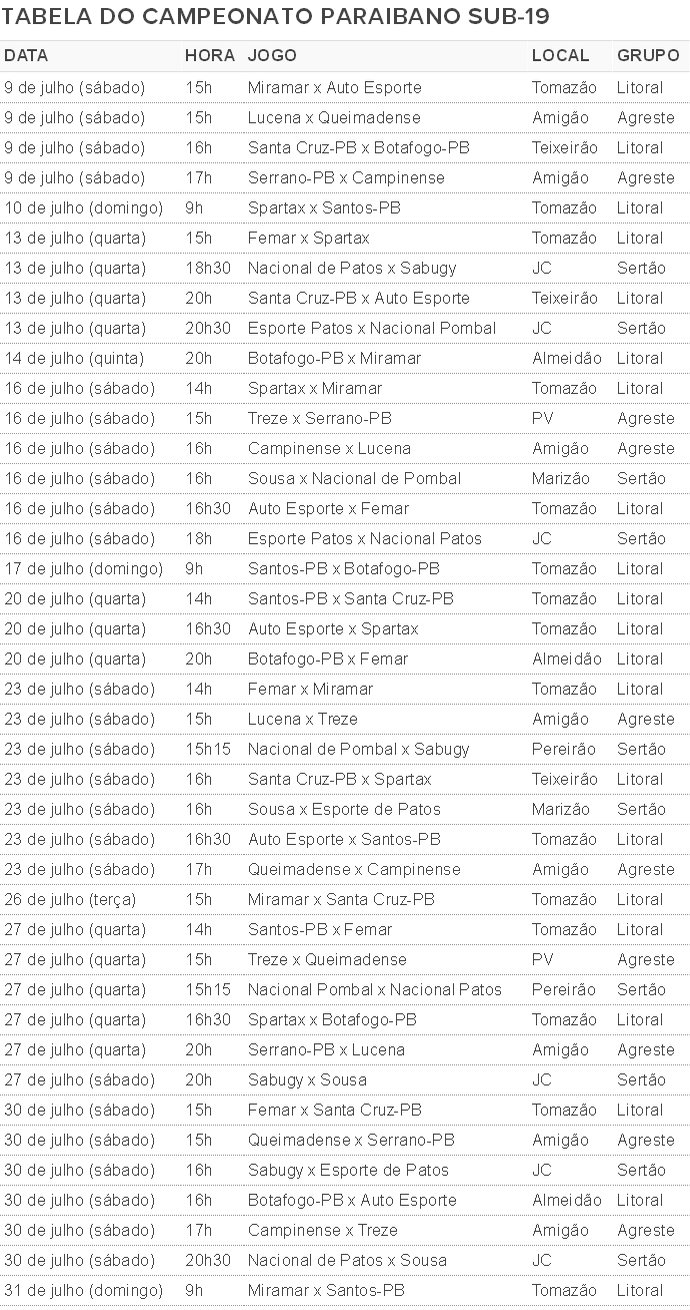Click the Nacional de Patos x Sabugy match
This screenshot has width=690, height=1310.
coord(352,268)
